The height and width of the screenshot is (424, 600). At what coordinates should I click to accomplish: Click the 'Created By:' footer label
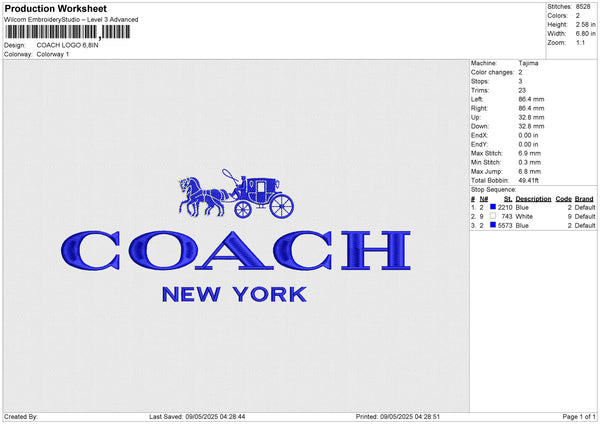click(x=21, y=416)
